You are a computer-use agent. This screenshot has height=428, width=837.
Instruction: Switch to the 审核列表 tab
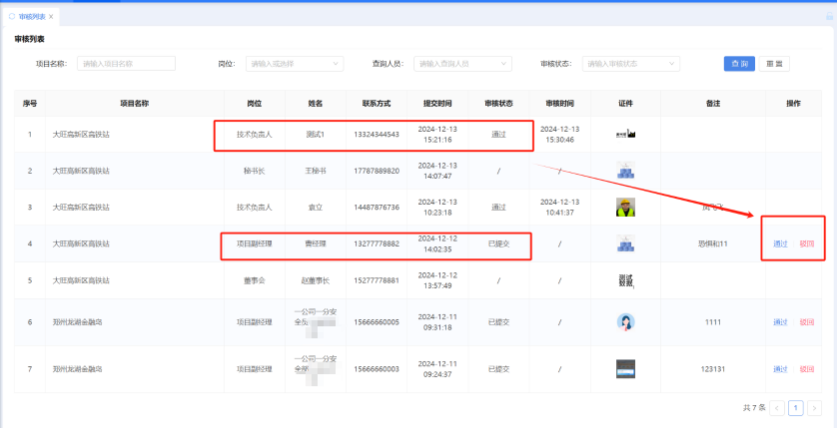click(x=30, y=17)
